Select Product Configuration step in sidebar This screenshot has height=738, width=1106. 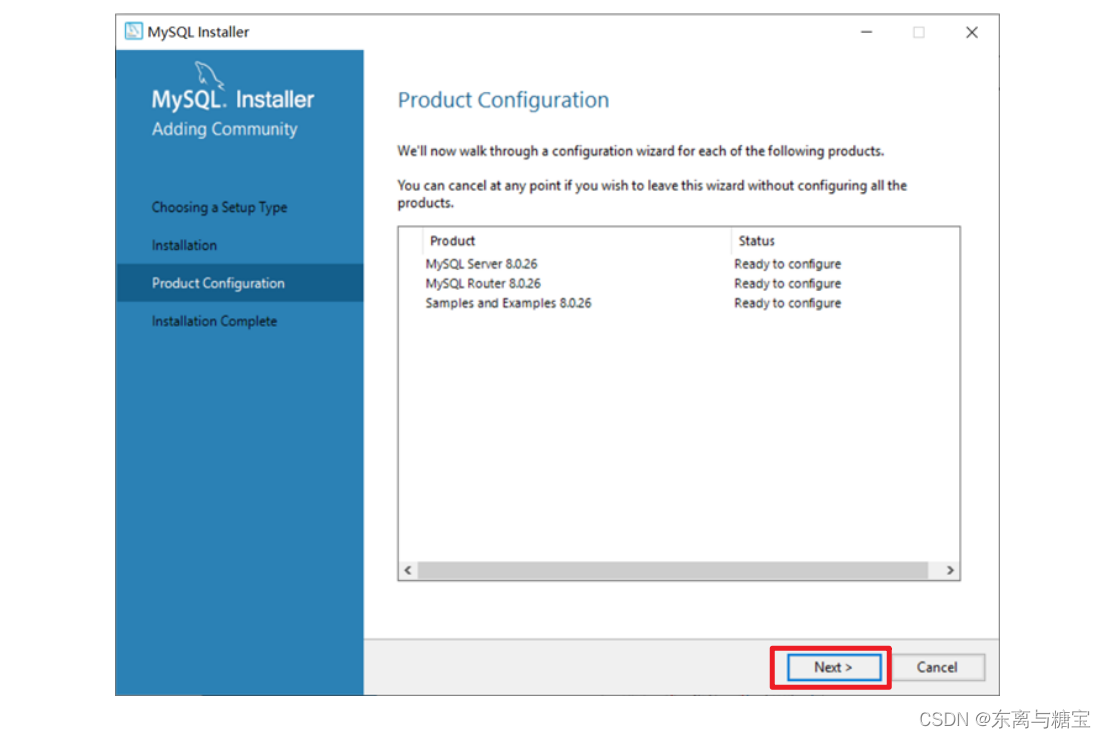tap(240, 283)
